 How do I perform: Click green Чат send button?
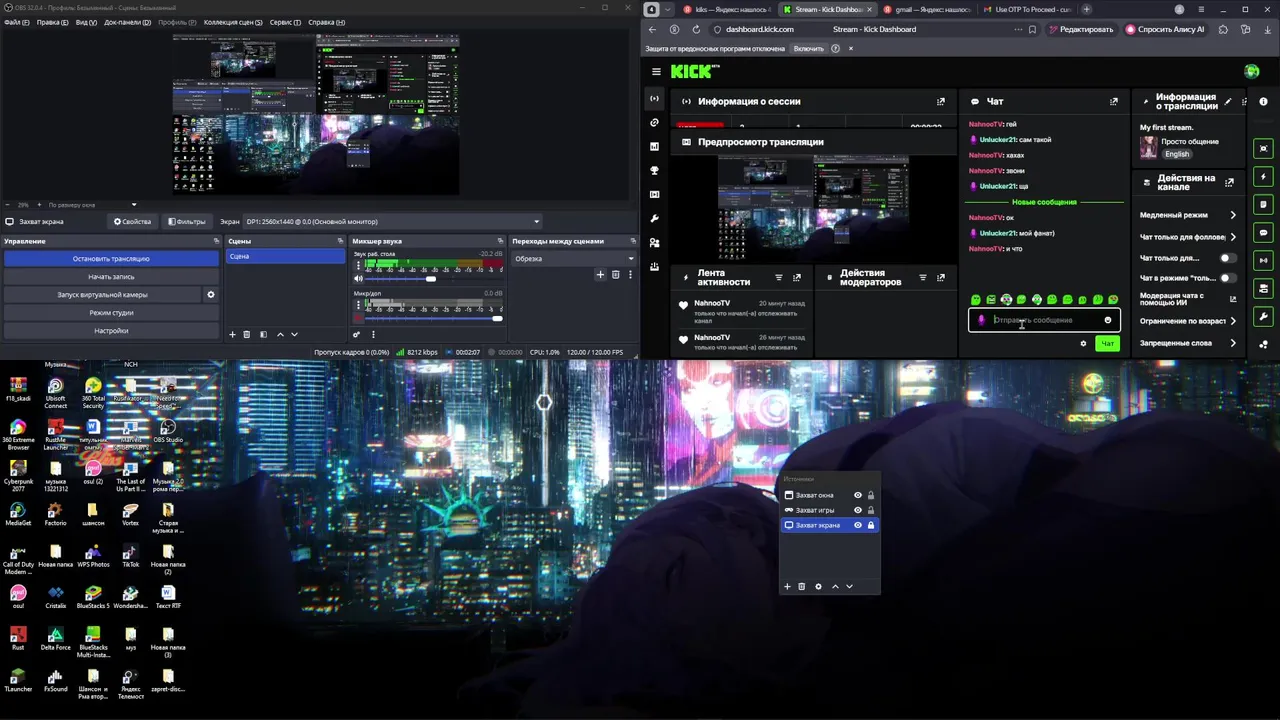[1107, 343]
